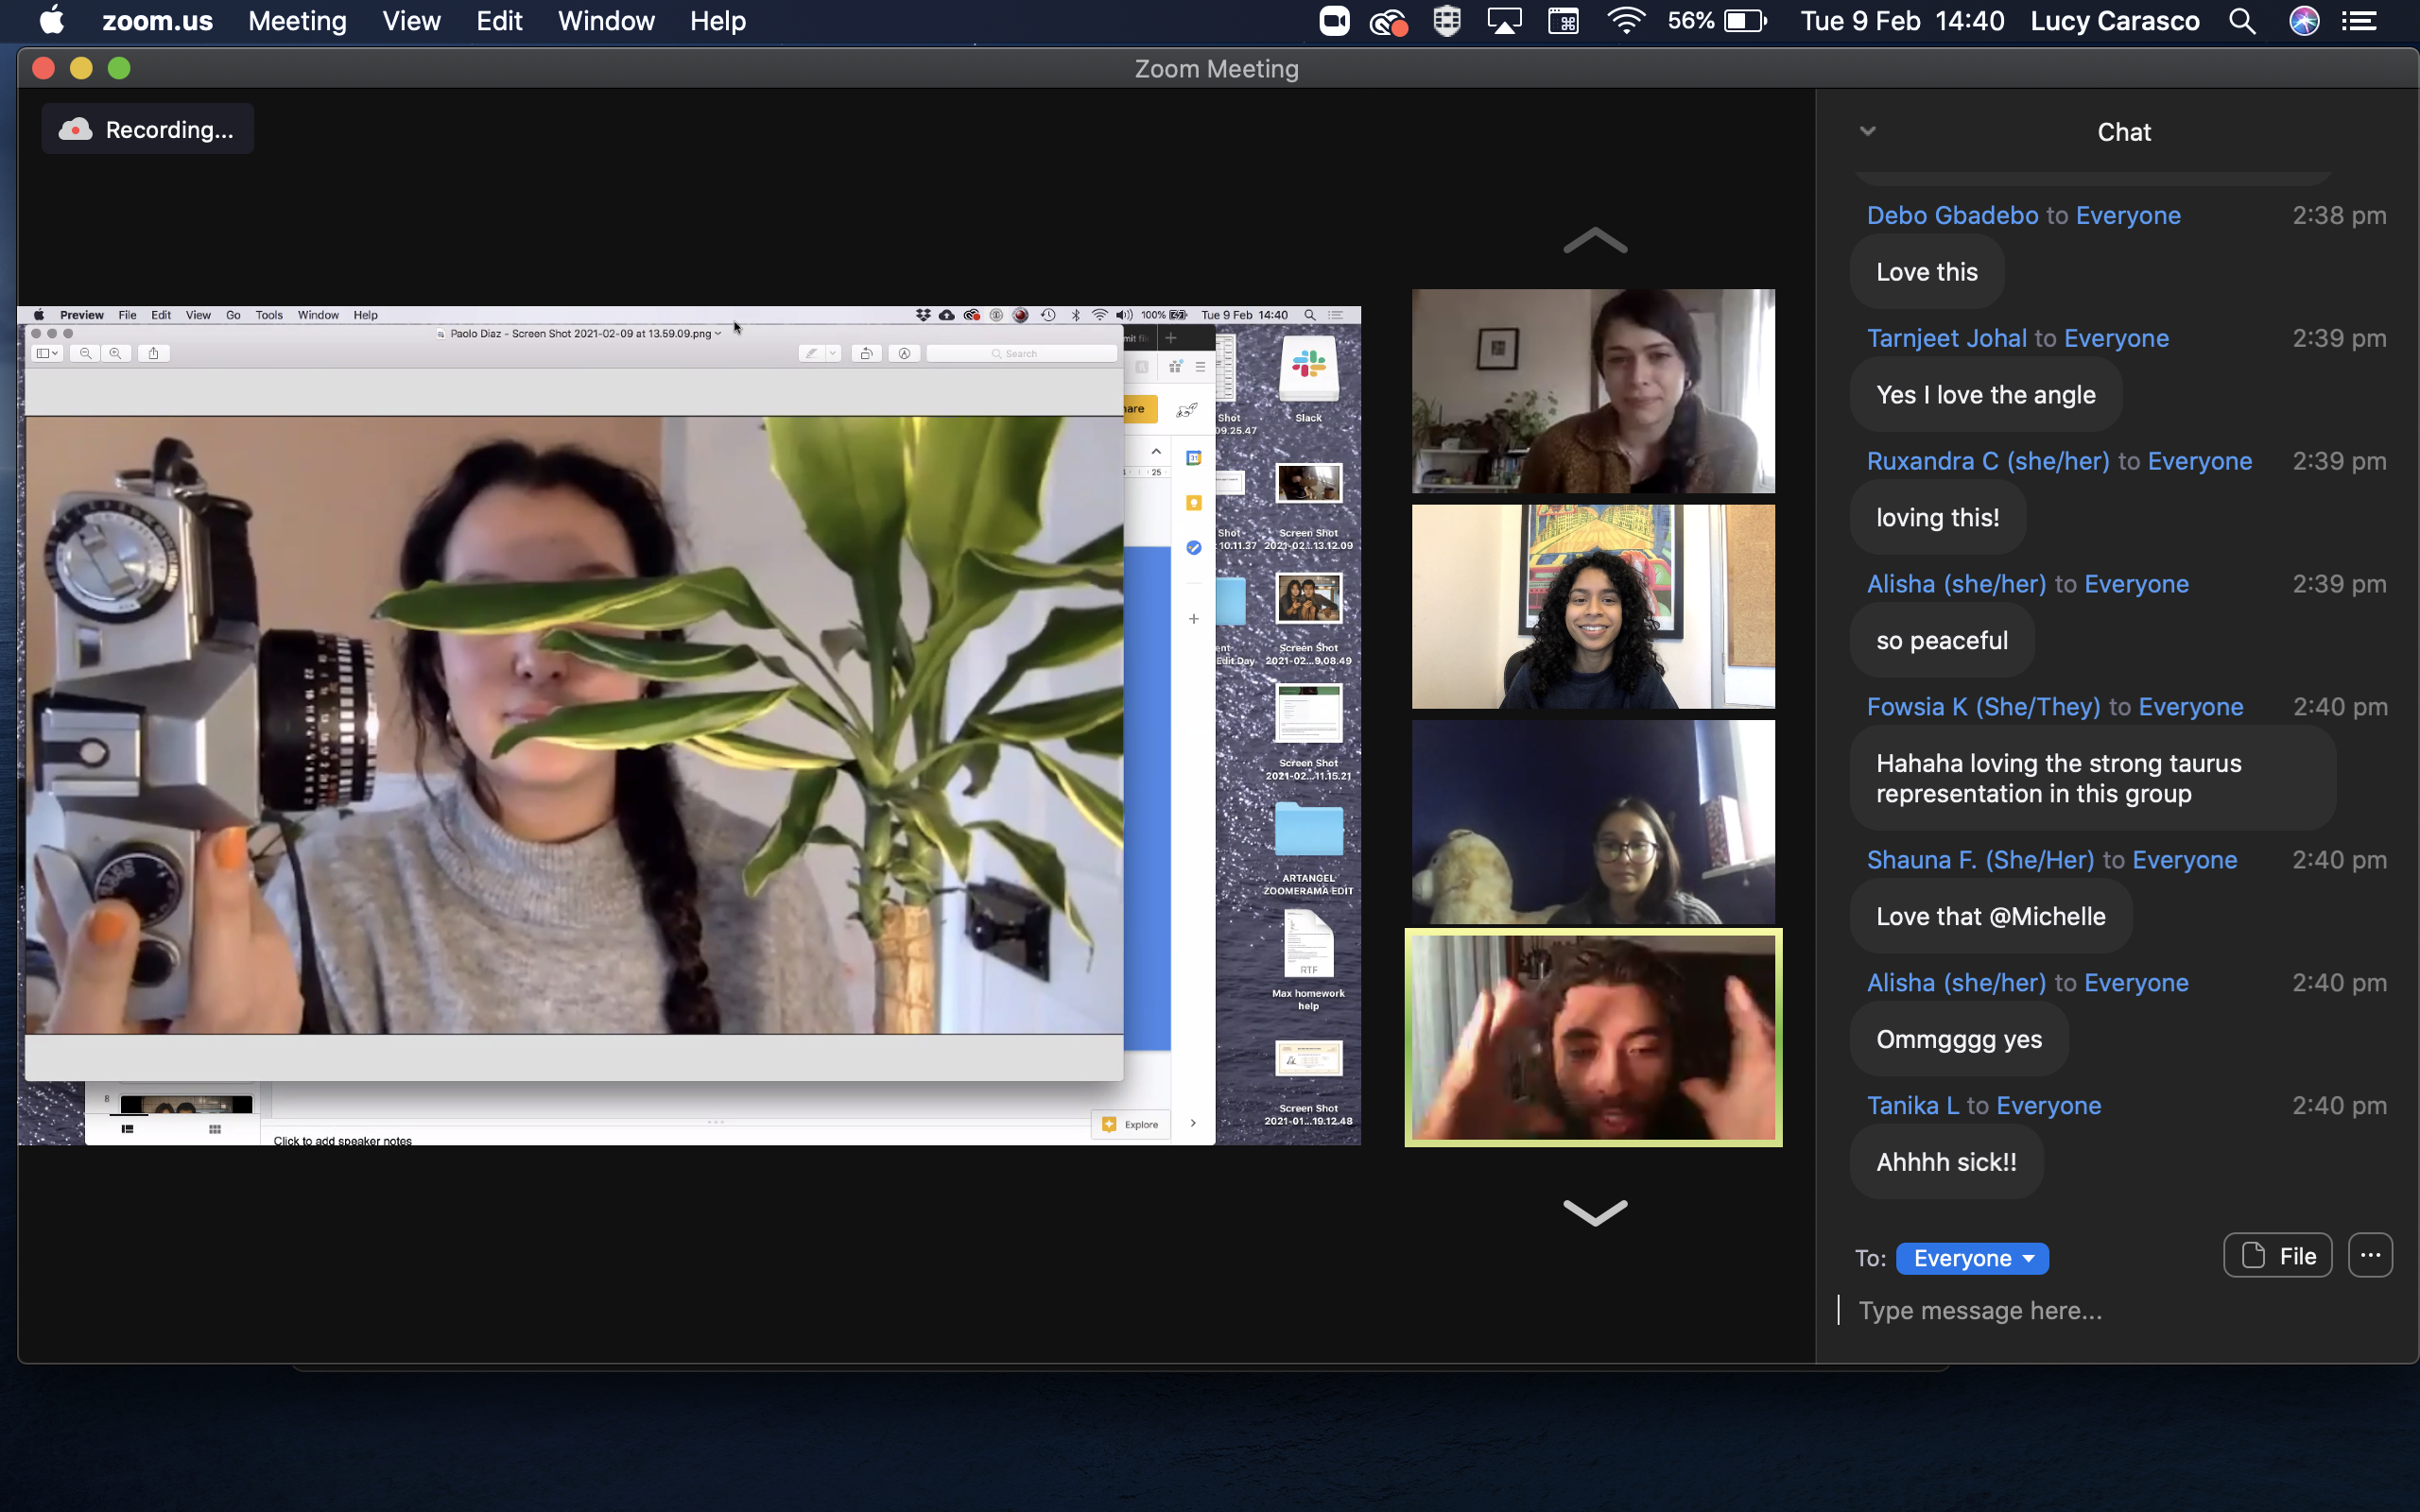Click the tasks checkmark side panel icon
This screenshot has height=1512, width=2420.
pos(1193,547)
